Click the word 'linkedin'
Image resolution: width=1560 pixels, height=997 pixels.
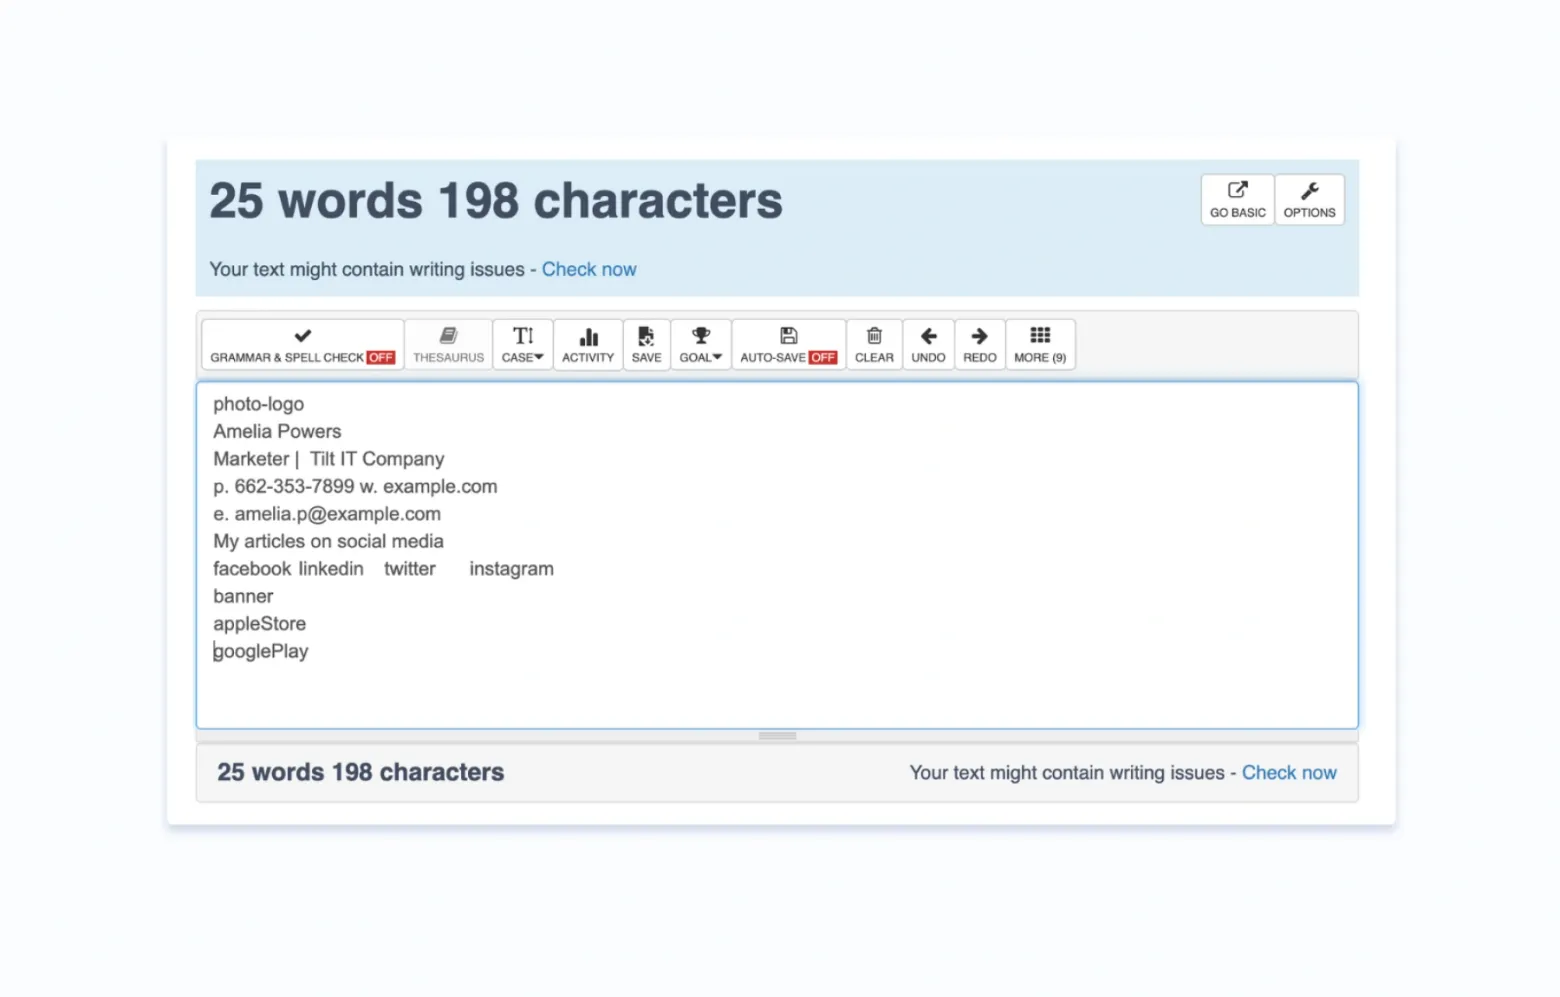(x=331, y=569)
